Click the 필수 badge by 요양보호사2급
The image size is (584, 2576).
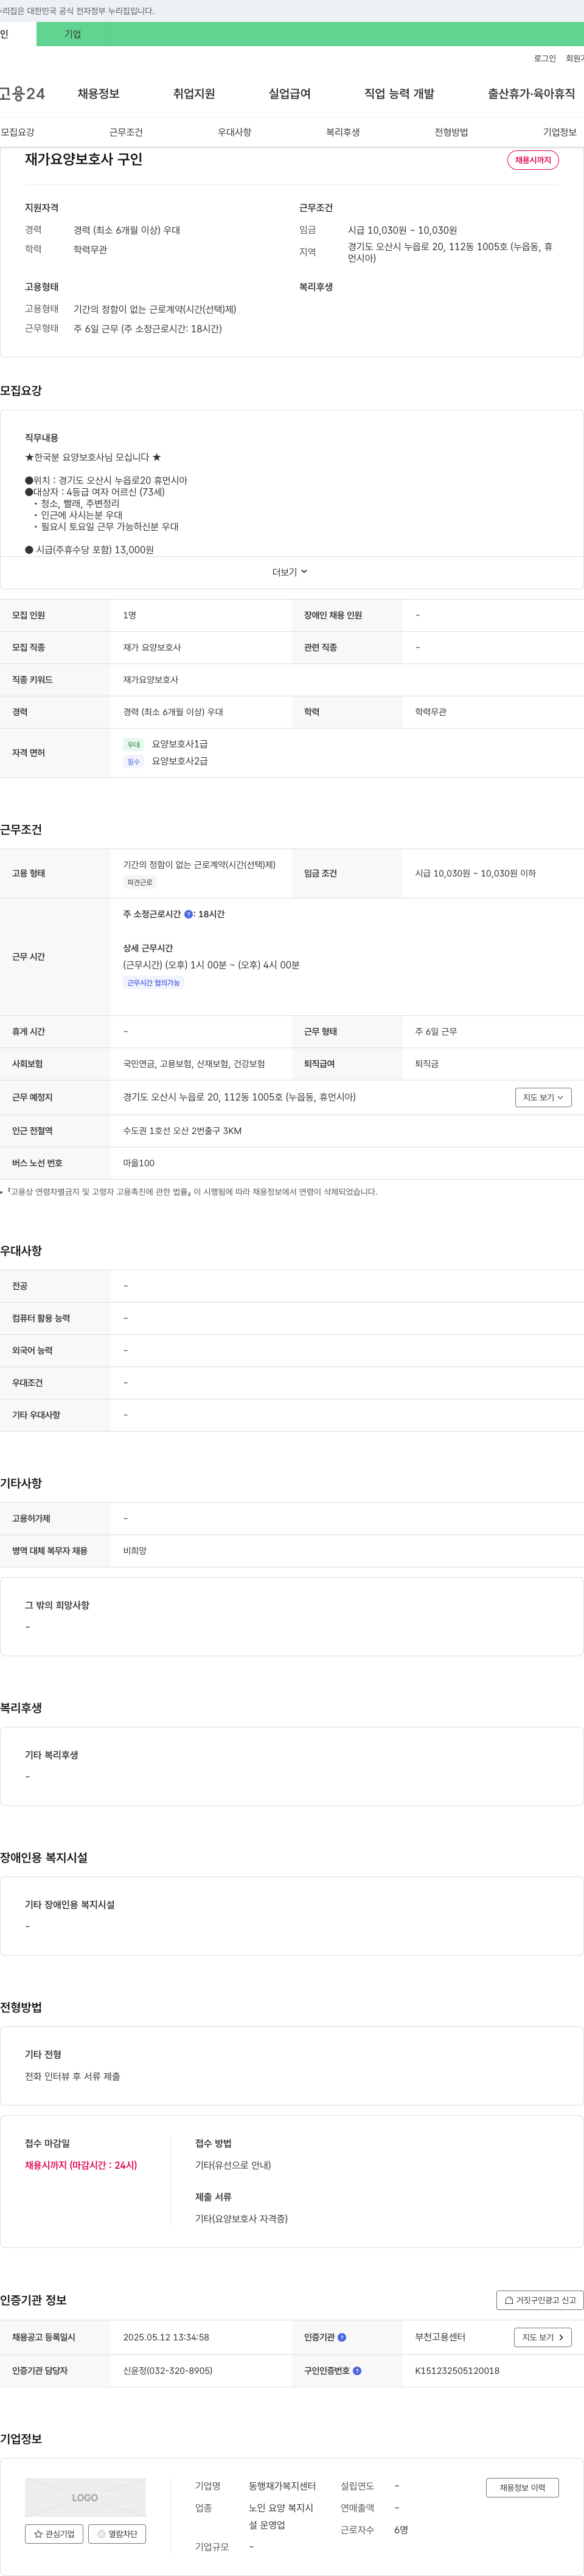[134, 762]
